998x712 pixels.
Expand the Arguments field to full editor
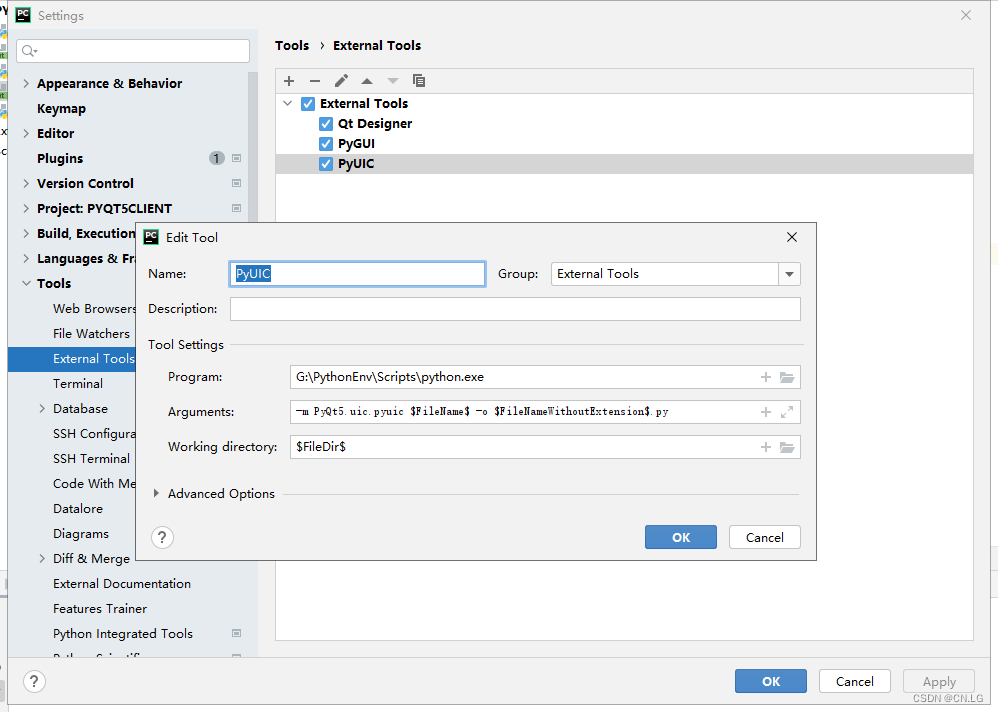point(786,411)
